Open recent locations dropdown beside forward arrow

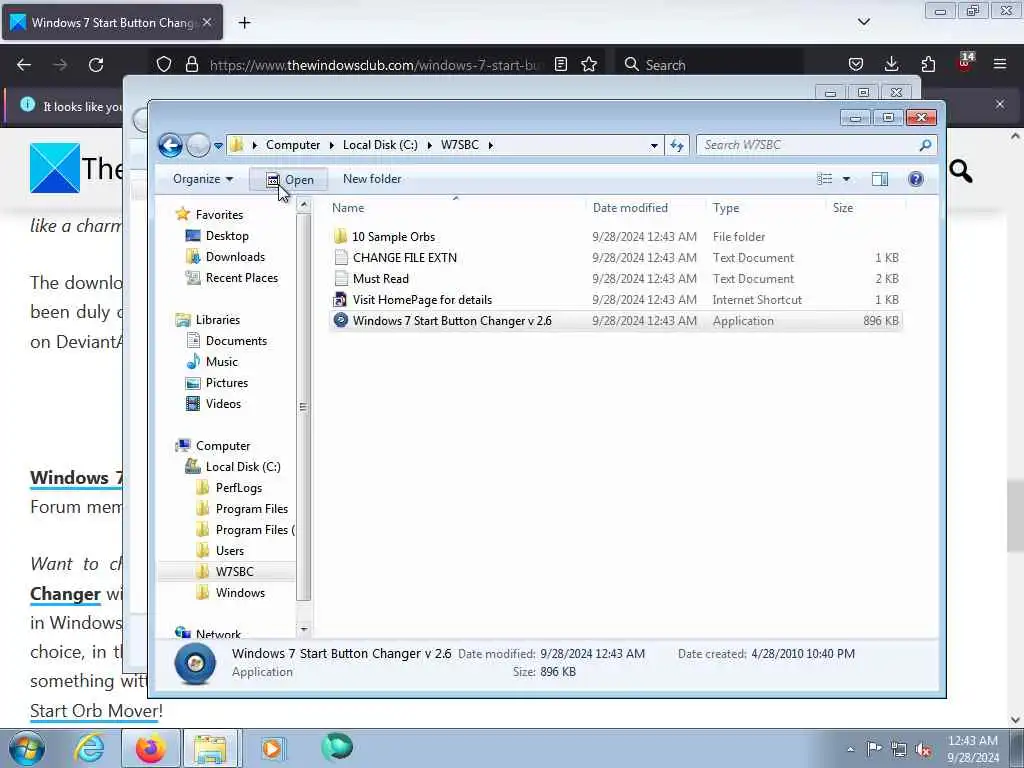pyautogui.click(x=218, y=146)
